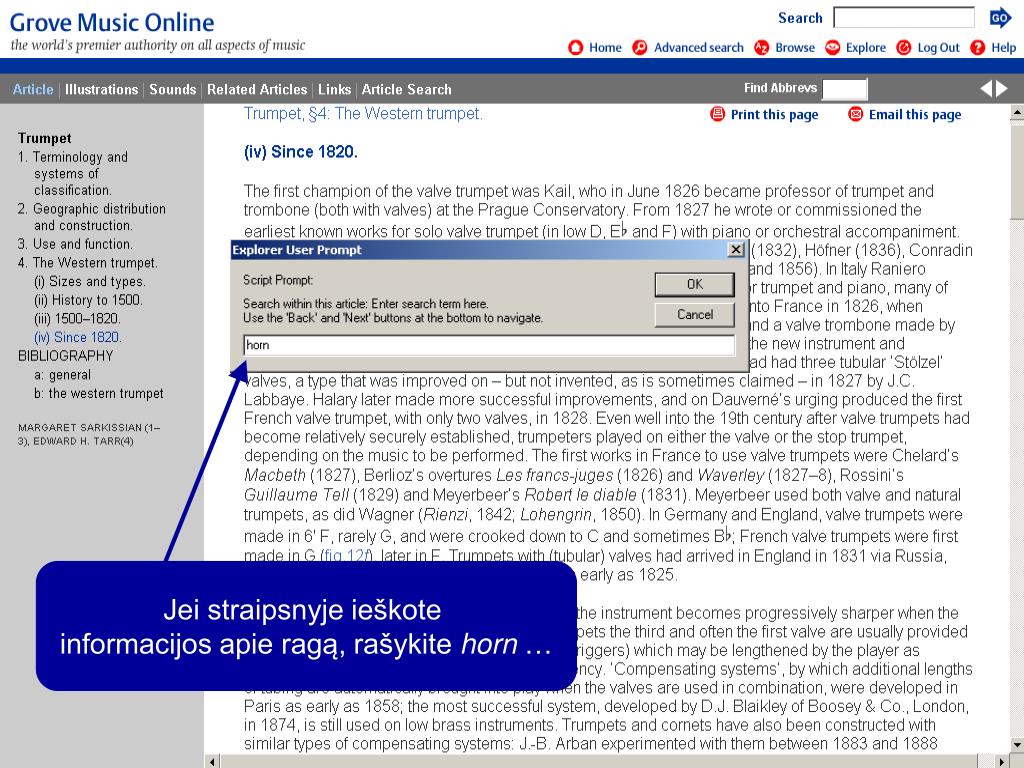Click the horizontal scrollbar right arrow

coord(1002,761)
